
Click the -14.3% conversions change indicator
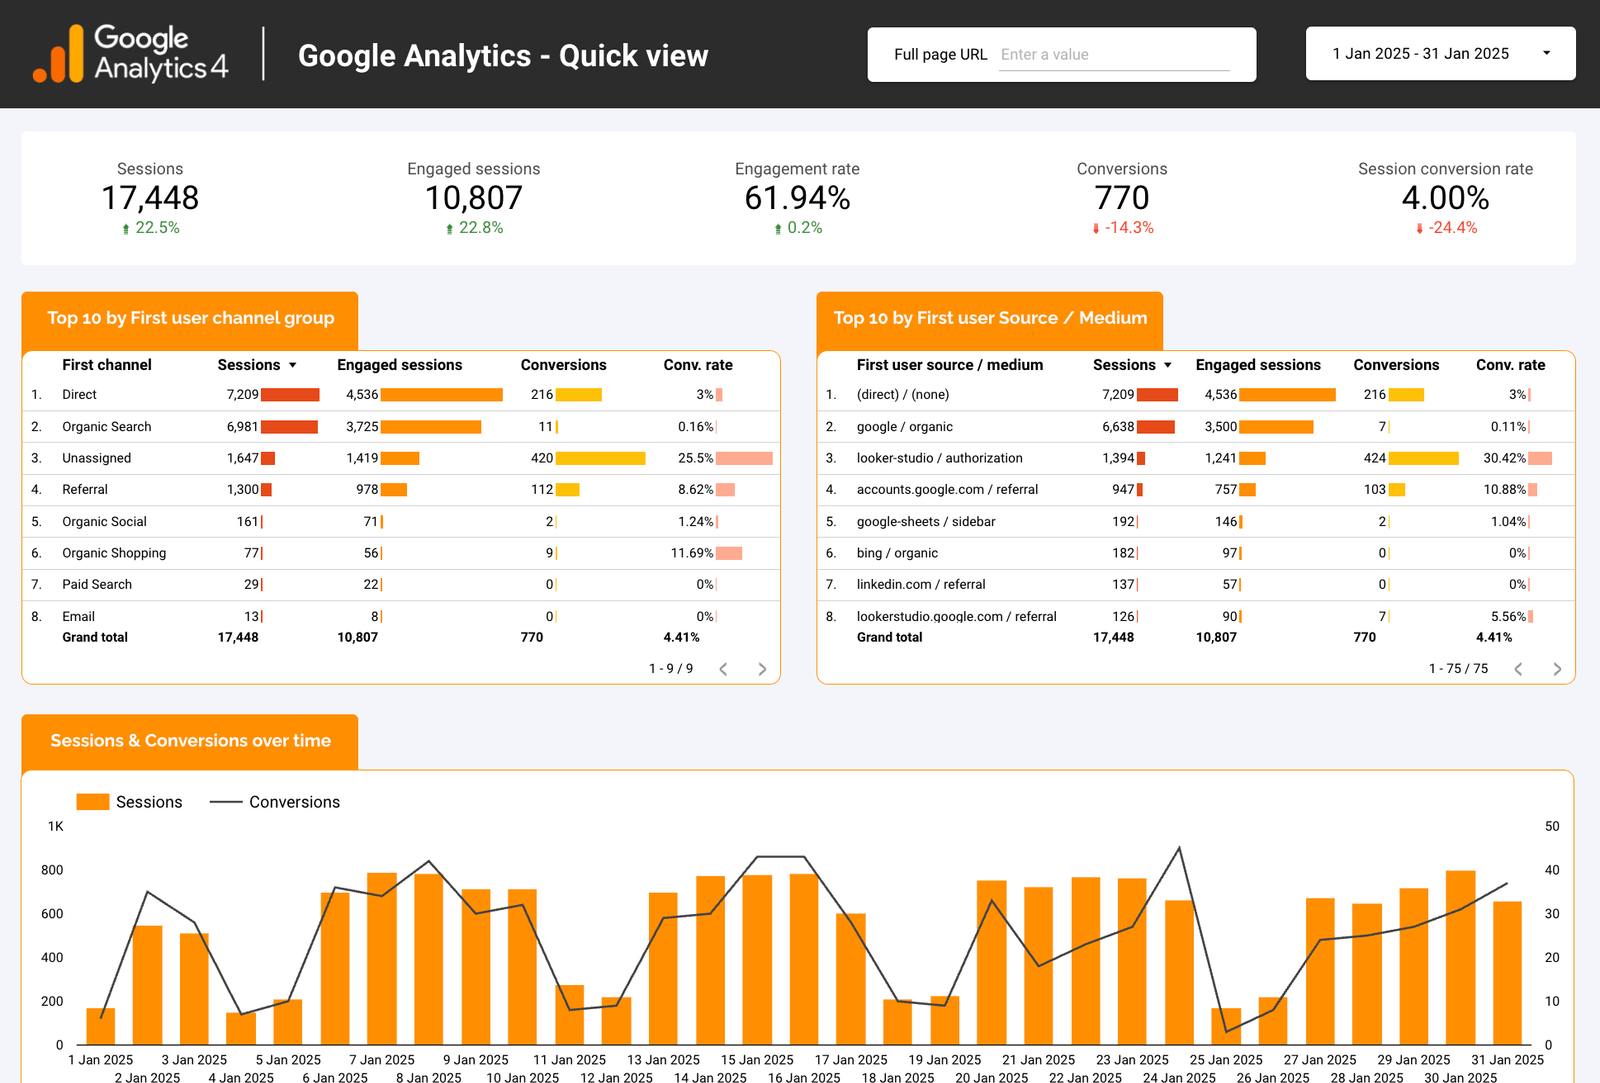coord(1123,228)
